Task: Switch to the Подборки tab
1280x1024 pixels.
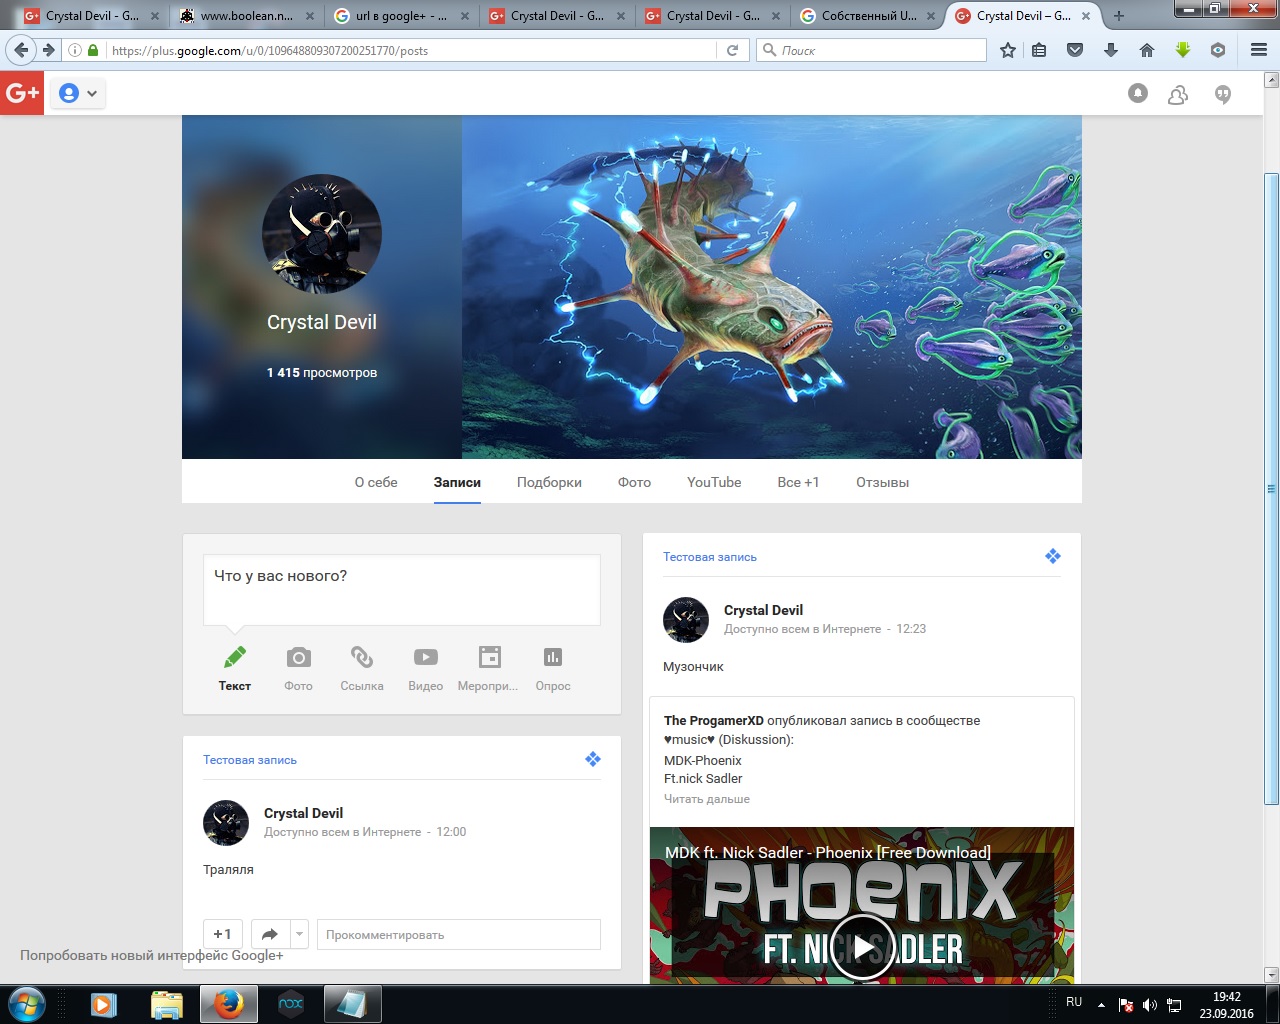Action: (x=549, y=482)
